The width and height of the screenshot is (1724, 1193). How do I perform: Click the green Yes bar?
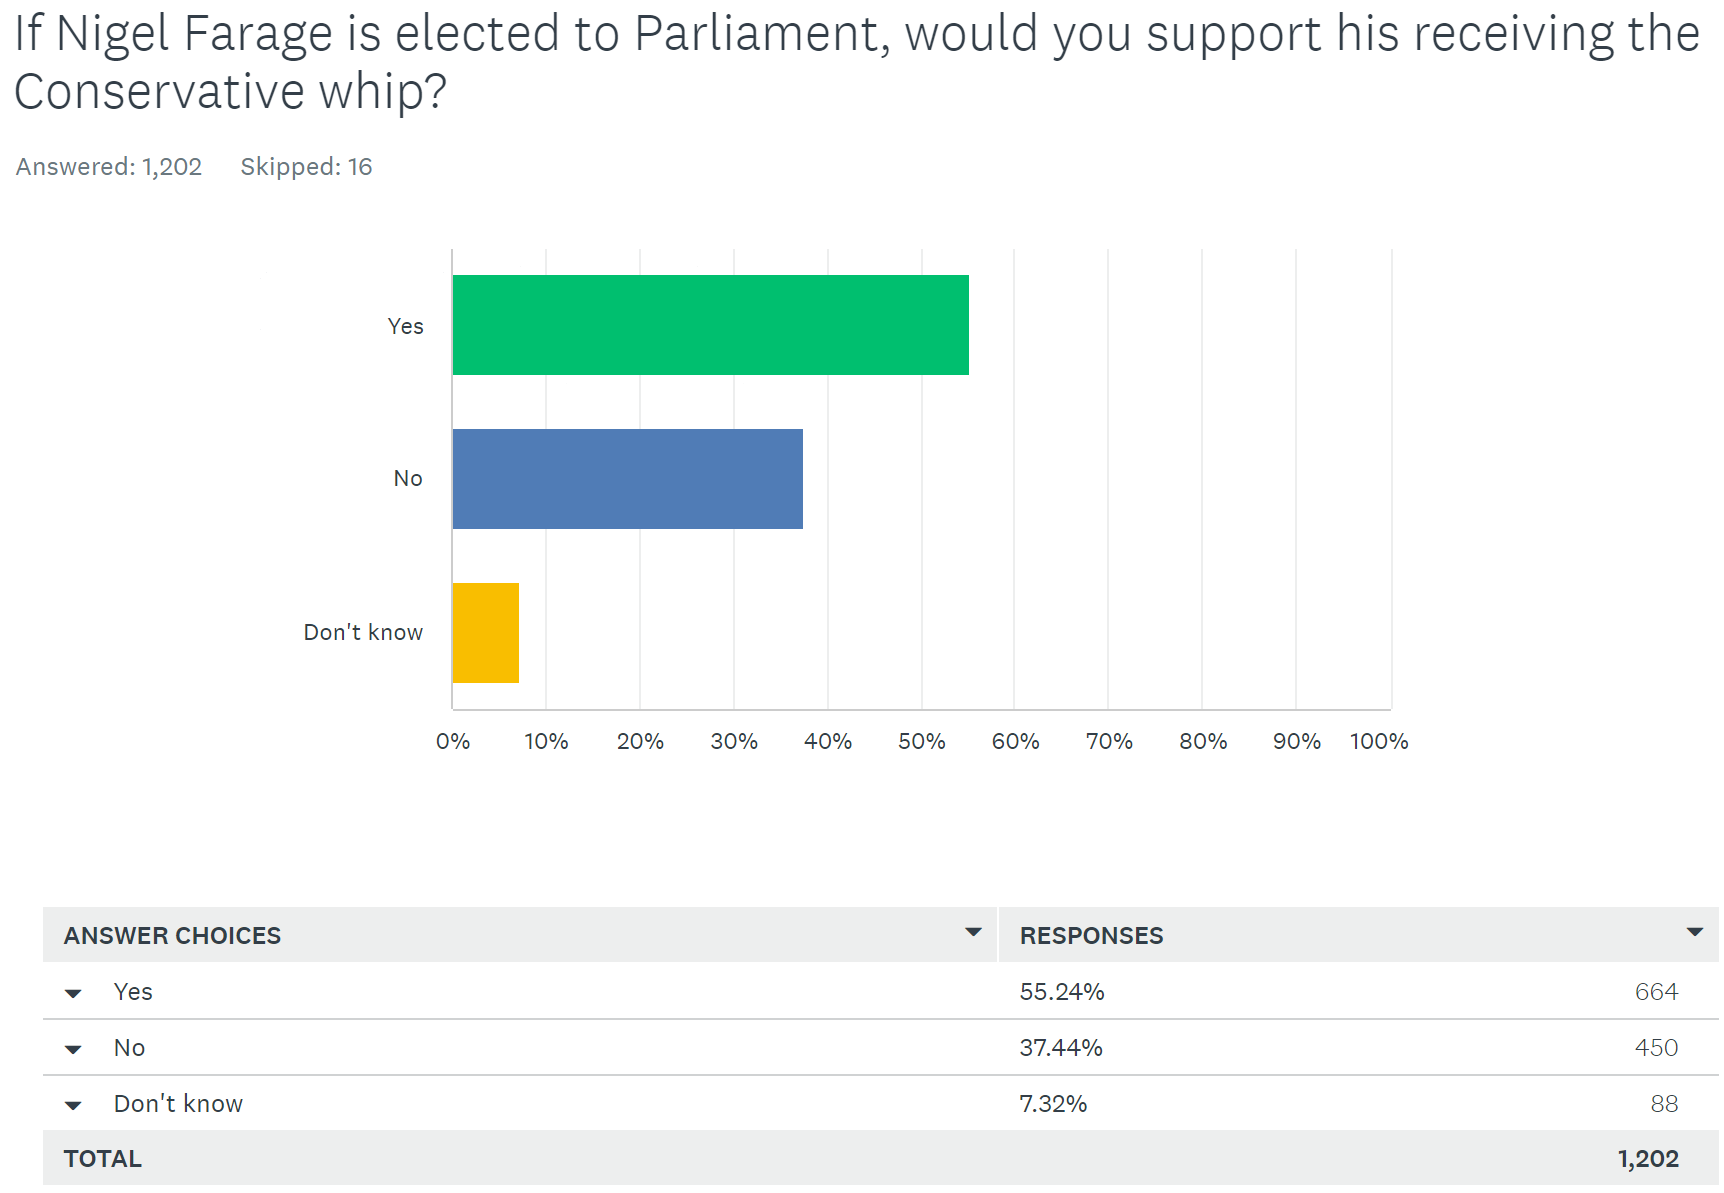pos(710,325)
